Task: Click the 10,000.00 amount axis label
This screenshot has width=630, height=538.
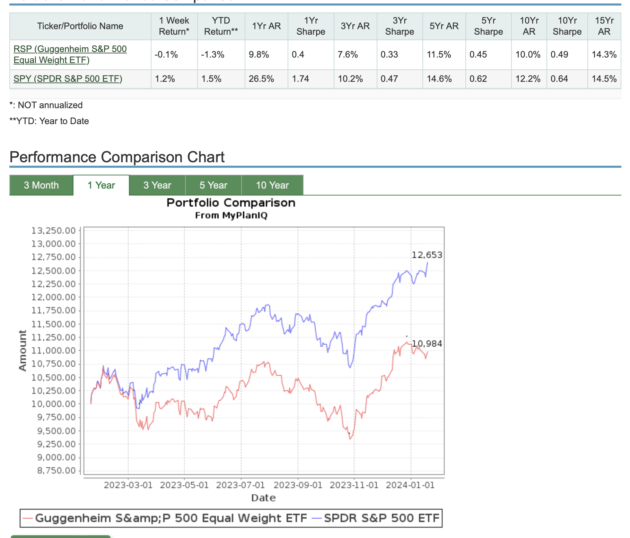Action: point(53,404)
